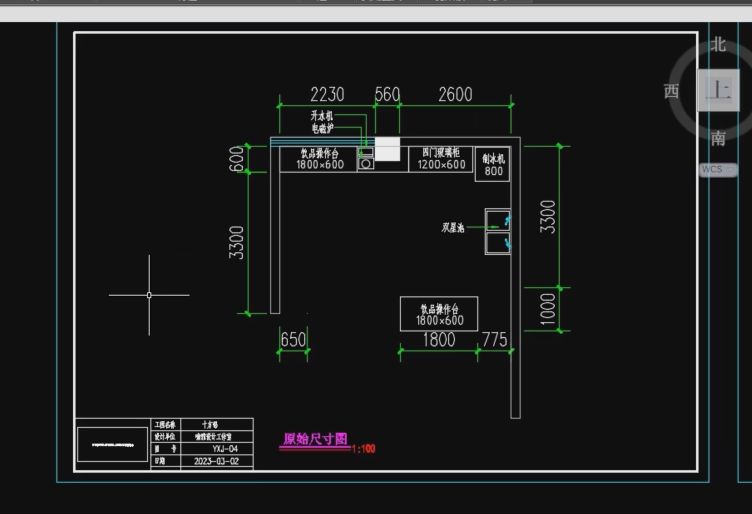Image resolution: width=752 pixels, height=514 pixels.
Task: Open the WCS coordinate system dropdown
Action: pyautogui.click(x=717, y=170)
